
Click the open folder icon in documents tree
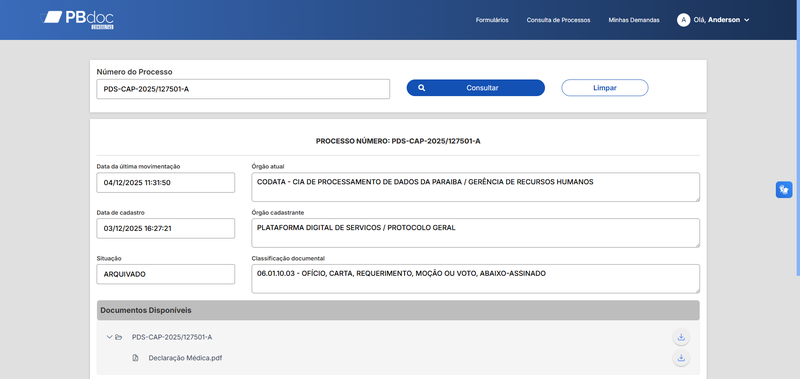(118, 337)
